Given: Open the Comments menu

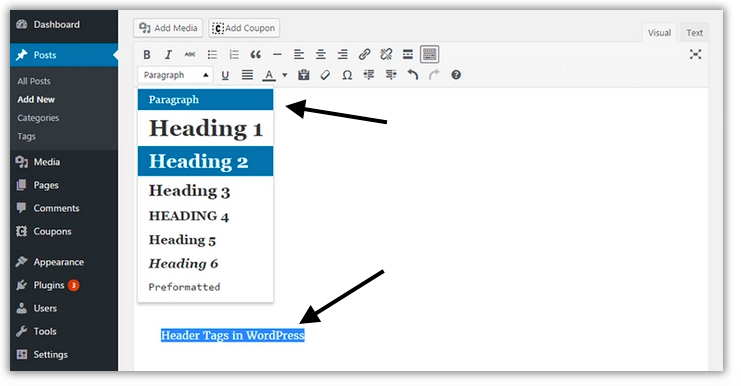Looking at the screenshot, I should (x=64, y=208).
